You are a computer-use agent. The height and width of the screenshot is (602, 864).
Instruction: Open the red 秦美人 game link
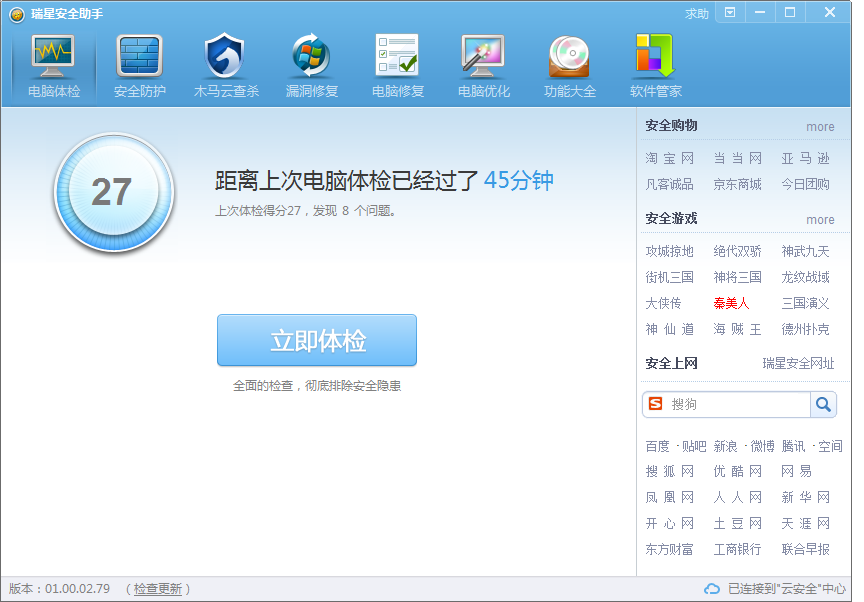pos(731,303)
